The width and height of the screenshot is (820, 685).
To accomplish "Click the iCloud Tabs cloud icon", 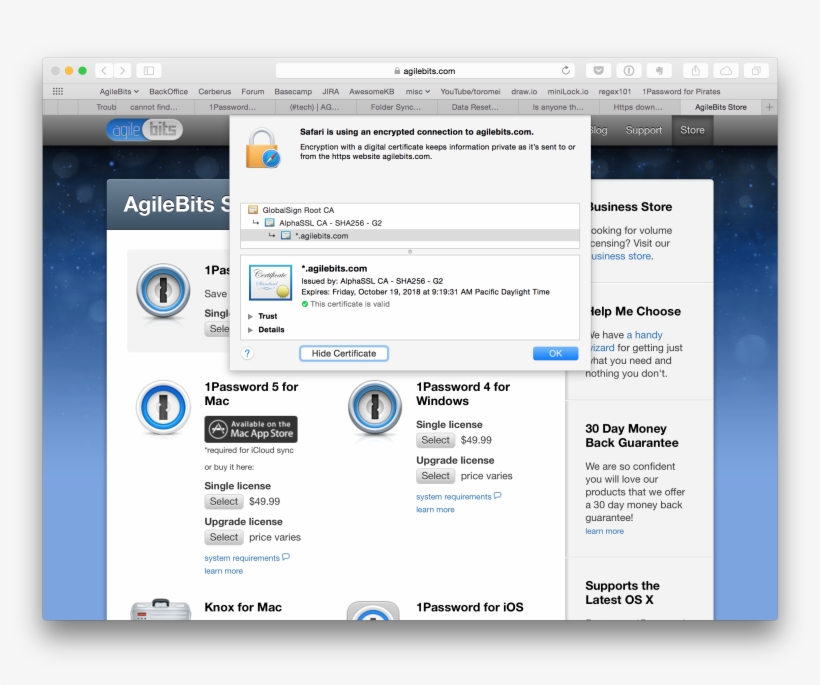I will pos(726,71).
